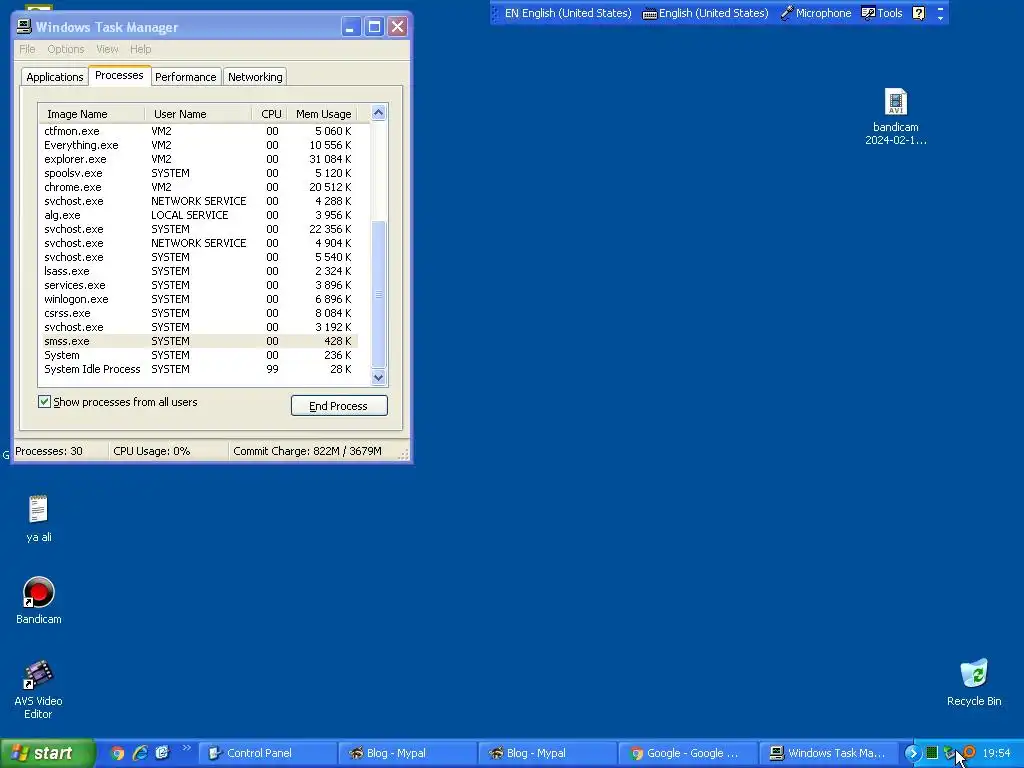Select the chrome.exe process row
Screen dimensions: 1024x768
[199, 187]
